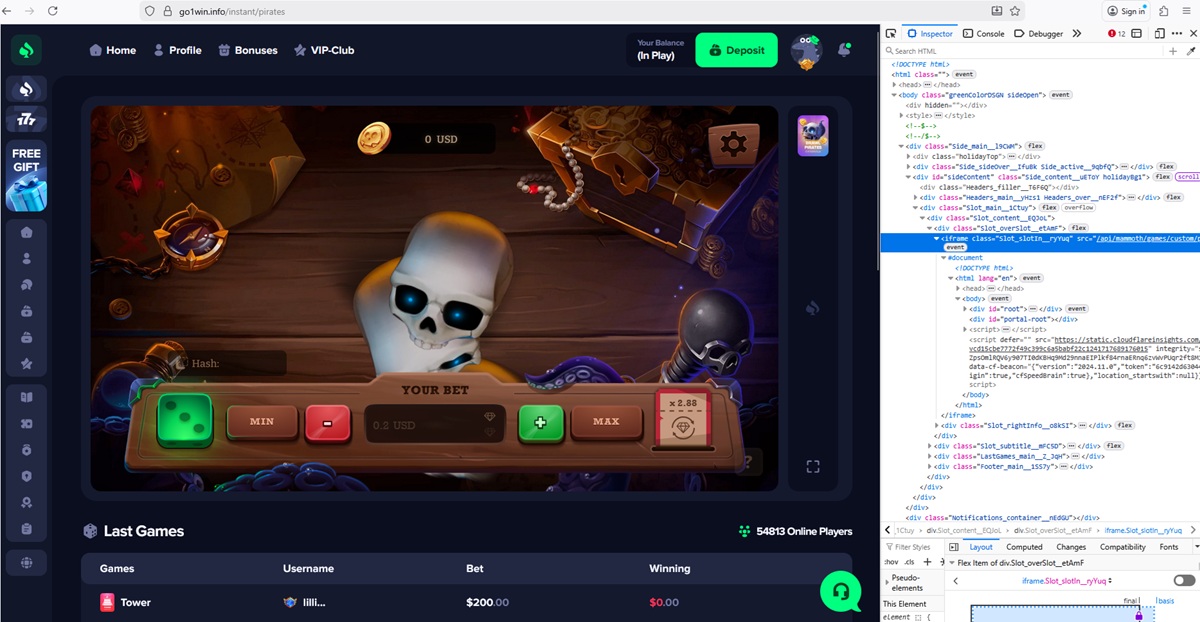Toggle the .cls class panel
Image resolution: width=1200 pixels, height=622 pixels.
(910, 562)
